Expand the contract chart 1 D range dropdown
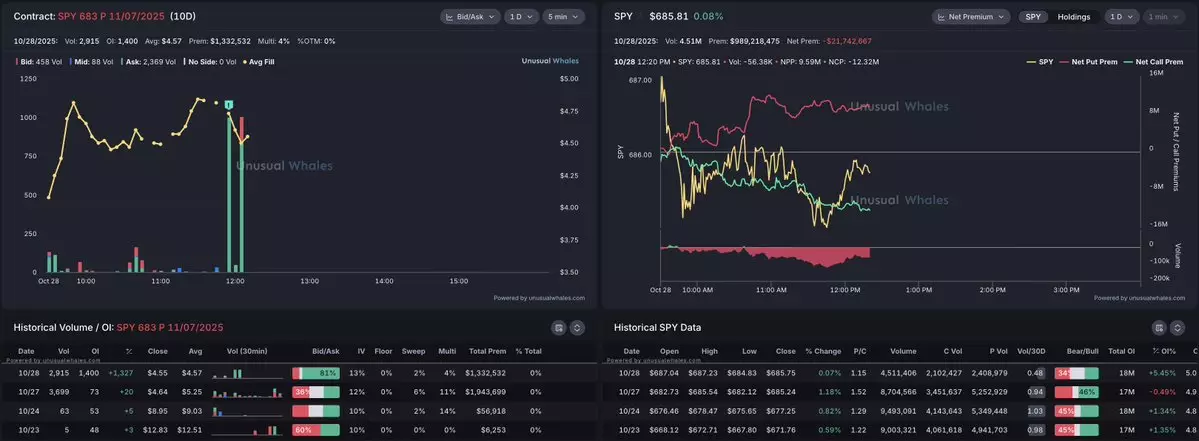Image resolution: width=1199 pixels, height=441 pixels. pos(519,17)
